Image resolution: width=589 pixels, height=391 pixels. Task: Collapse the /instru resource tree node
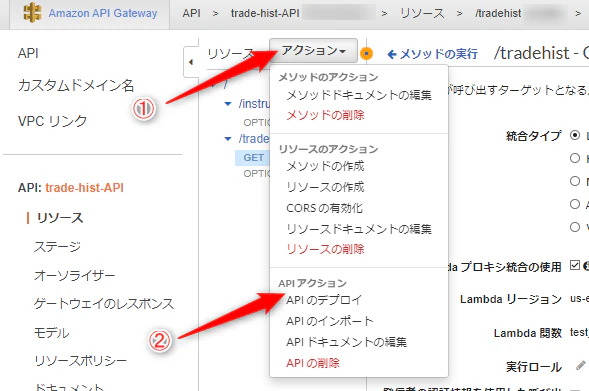point(228,104)
